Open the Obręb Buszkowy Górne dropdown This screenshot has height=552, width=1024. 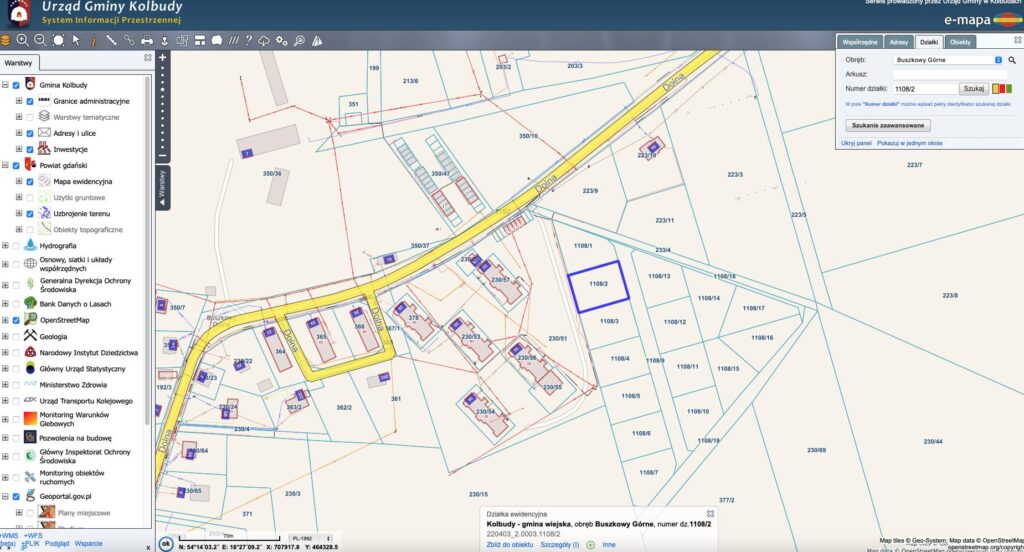[x=948, y=60]
